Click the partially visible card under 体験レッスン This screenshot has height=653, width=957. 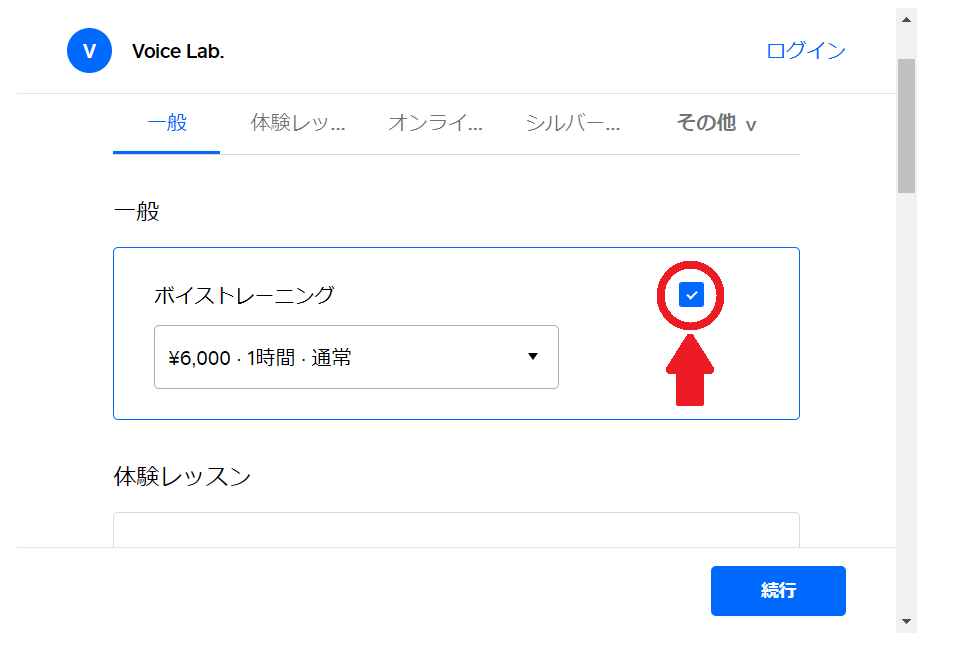click(456, 530)
